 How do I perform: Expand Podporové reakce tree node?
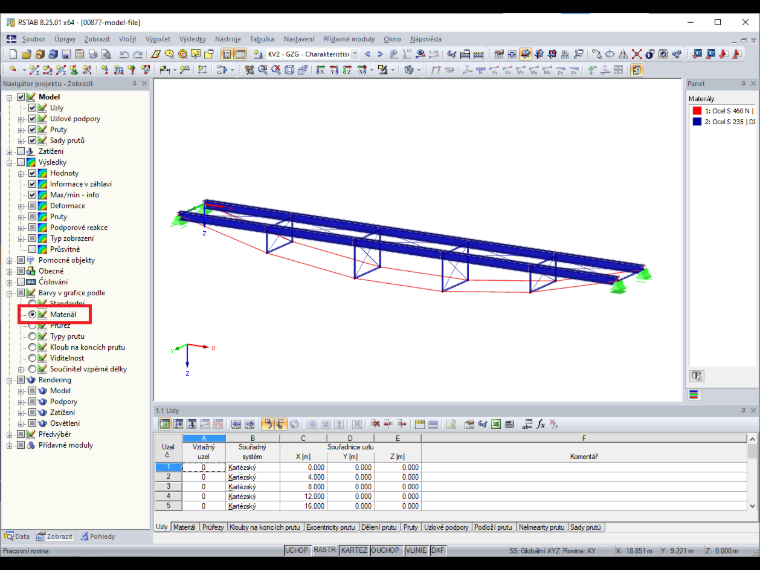point(21,228)
